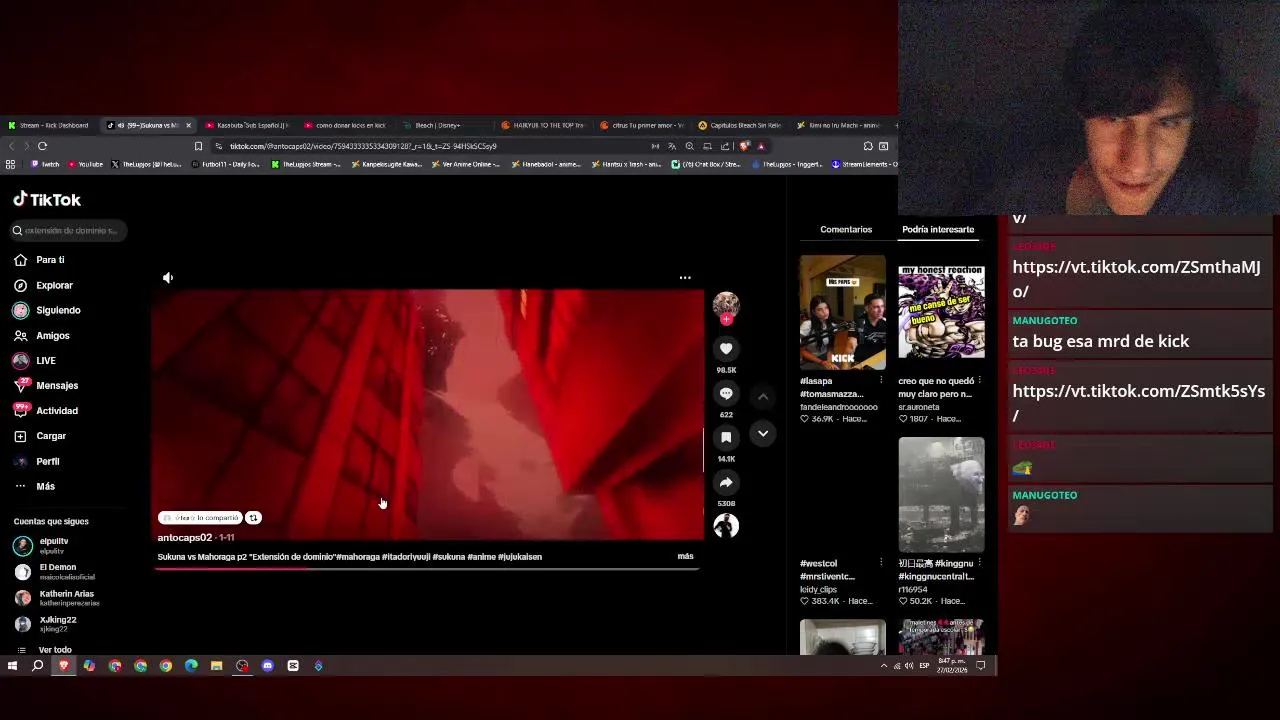Open chat link vt.tiktok.com/ZSmtk5sYs
1280x720 pixels.
point(1138,403)
